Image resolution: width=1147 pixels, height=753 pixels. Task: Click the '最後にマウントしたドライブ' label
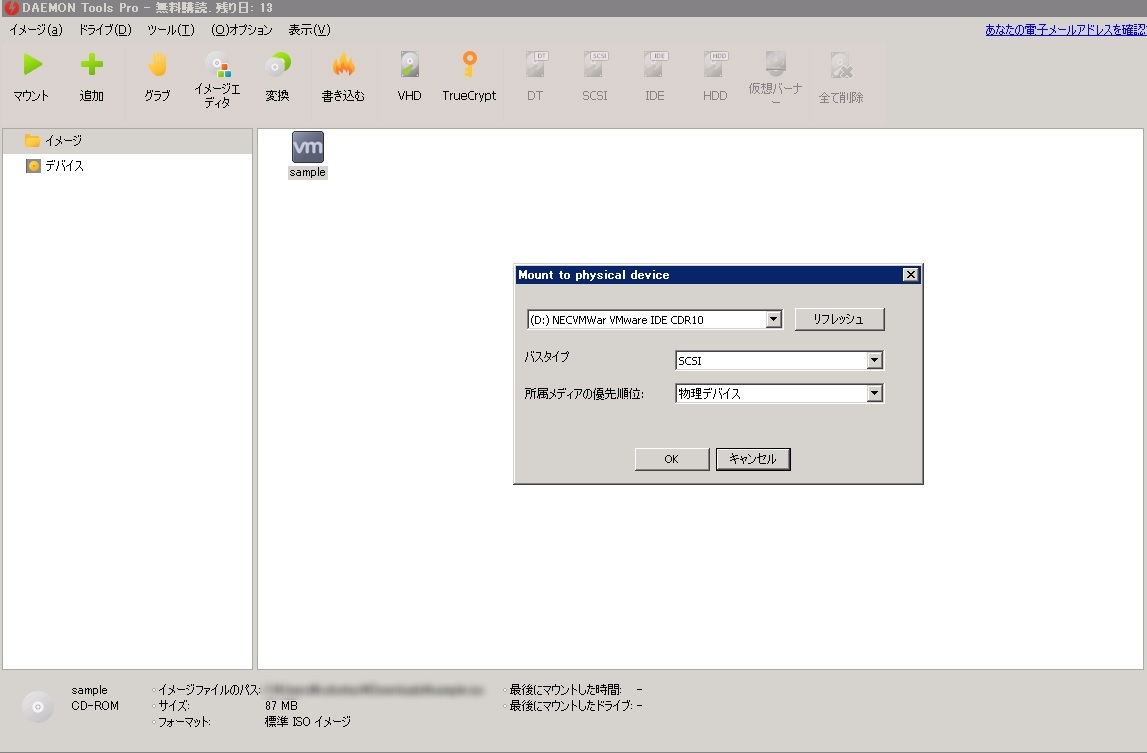[571, 706]
